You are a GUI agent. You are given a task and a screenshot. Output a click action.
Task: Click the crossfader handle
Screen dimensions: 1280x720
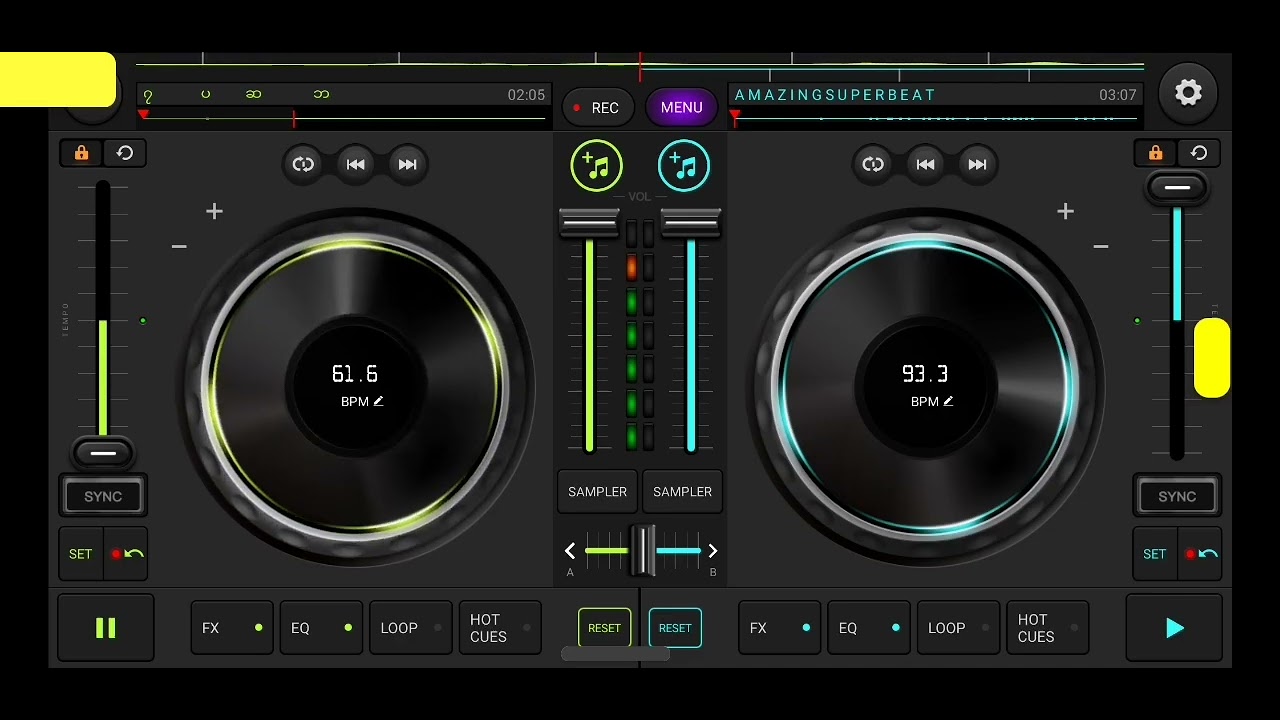(642, 551)
